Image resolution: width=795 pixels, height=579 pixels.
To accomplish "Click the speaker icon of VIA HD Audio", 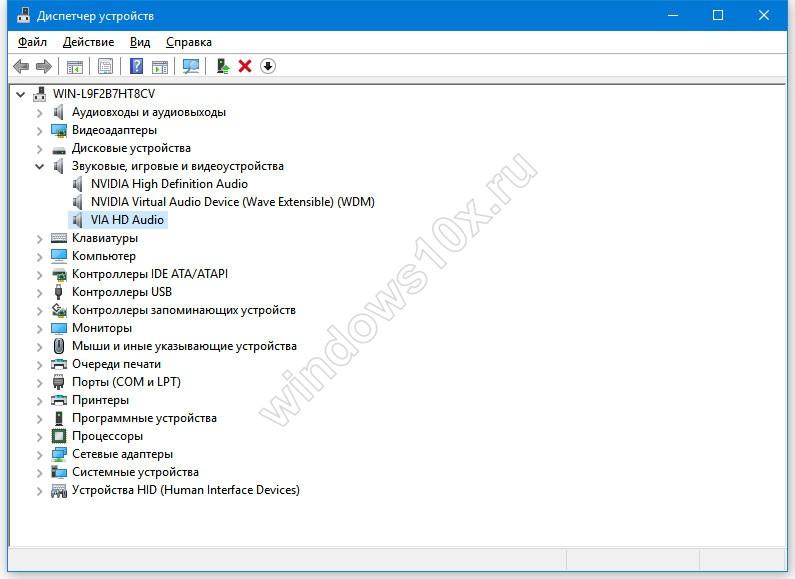I will click(78, 220).
